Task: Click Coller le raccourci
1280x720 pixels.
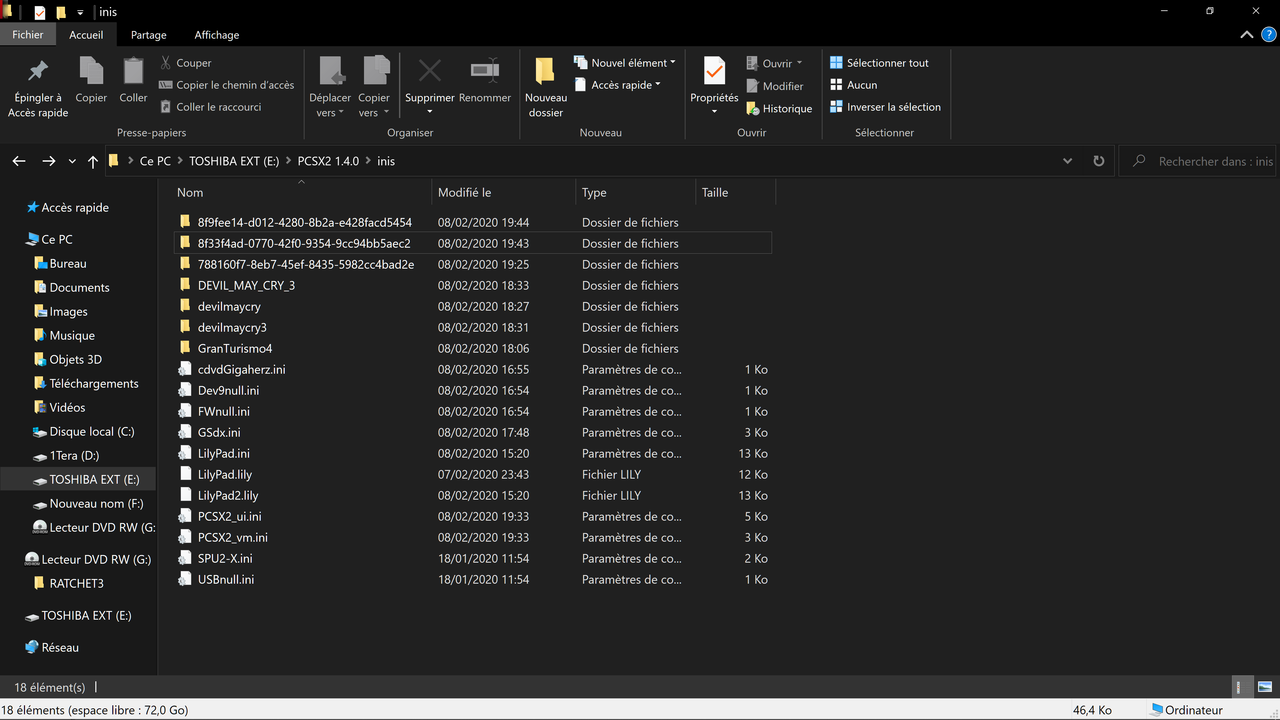Action: click(x=210, y=107)
